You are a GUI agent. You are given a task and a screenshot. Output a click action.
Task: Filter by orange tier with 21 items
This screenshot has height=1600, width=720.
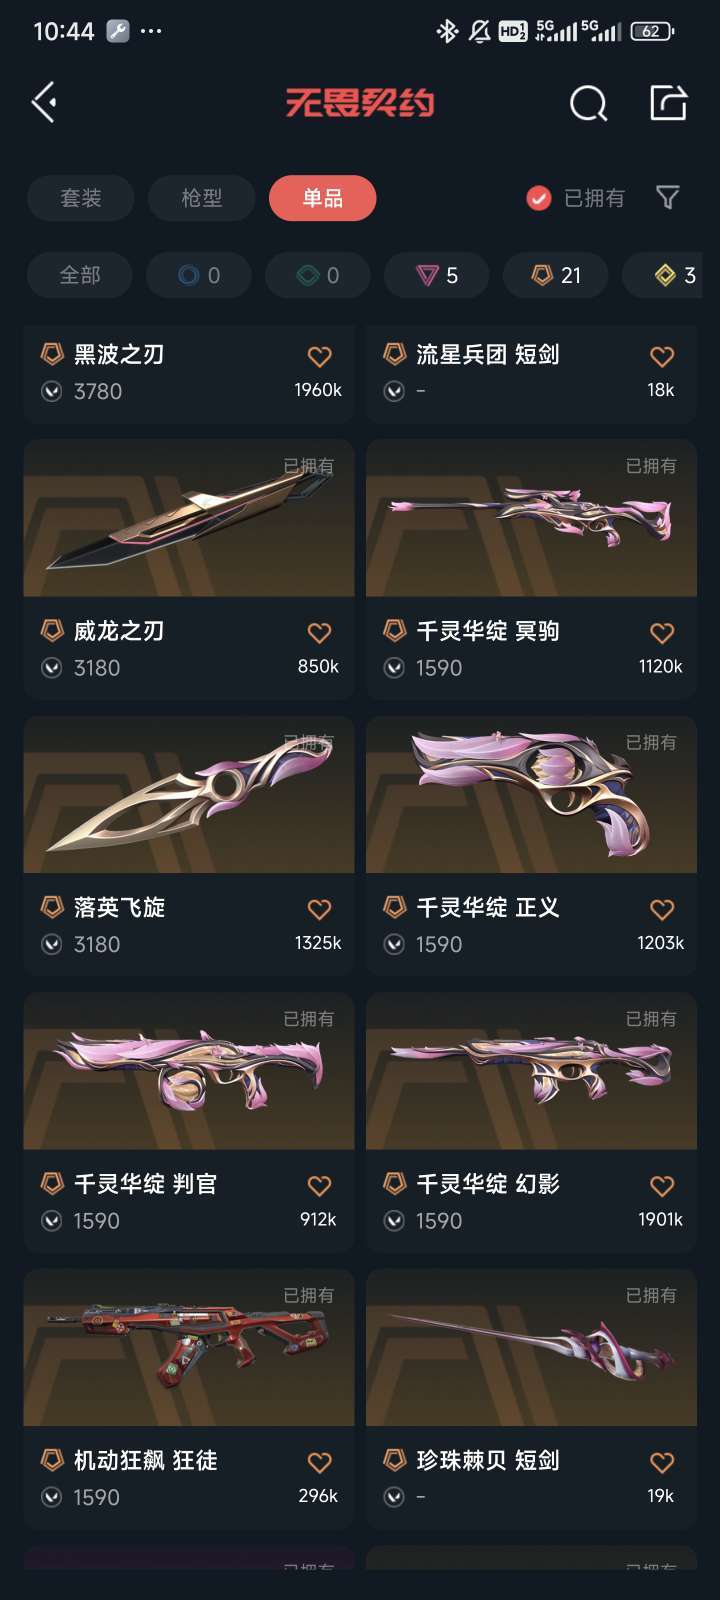click(x=556, y=275)
